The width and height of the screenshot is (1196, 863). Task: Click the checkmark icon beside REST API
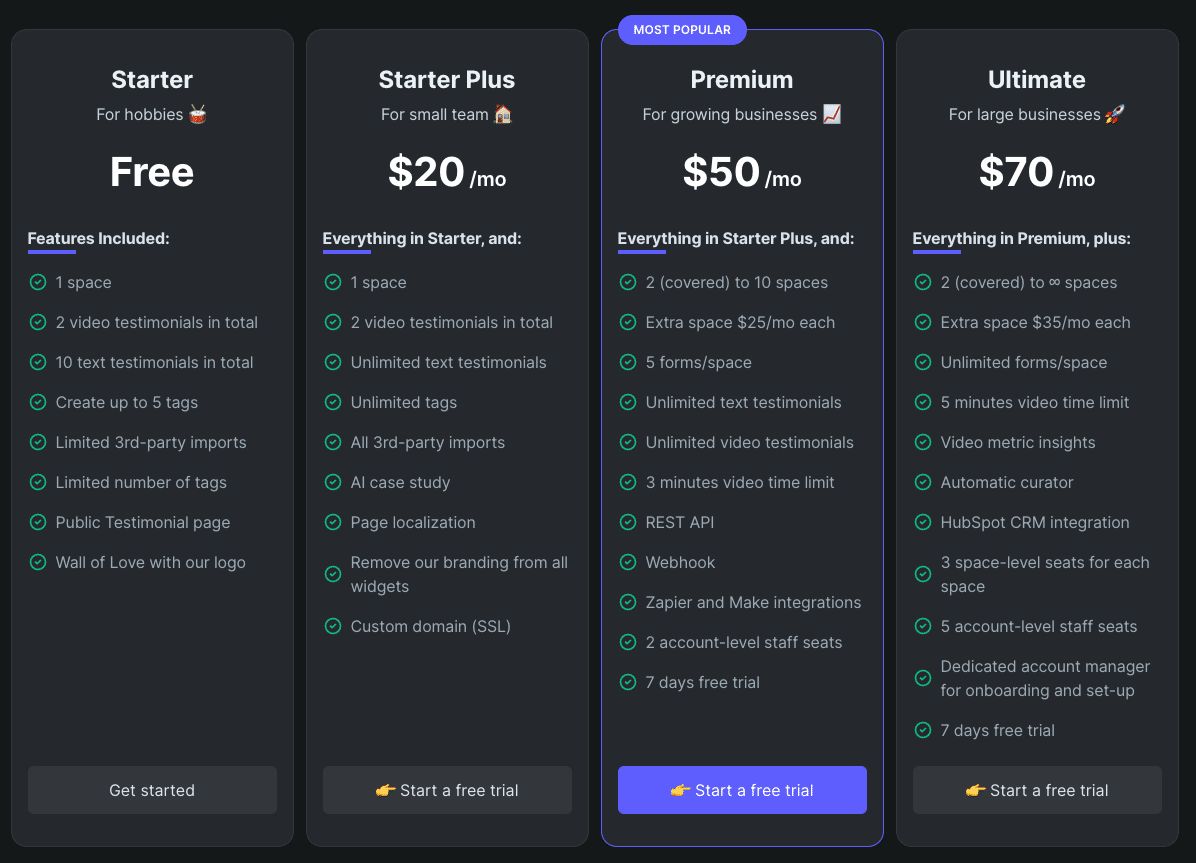coord(628,522)
